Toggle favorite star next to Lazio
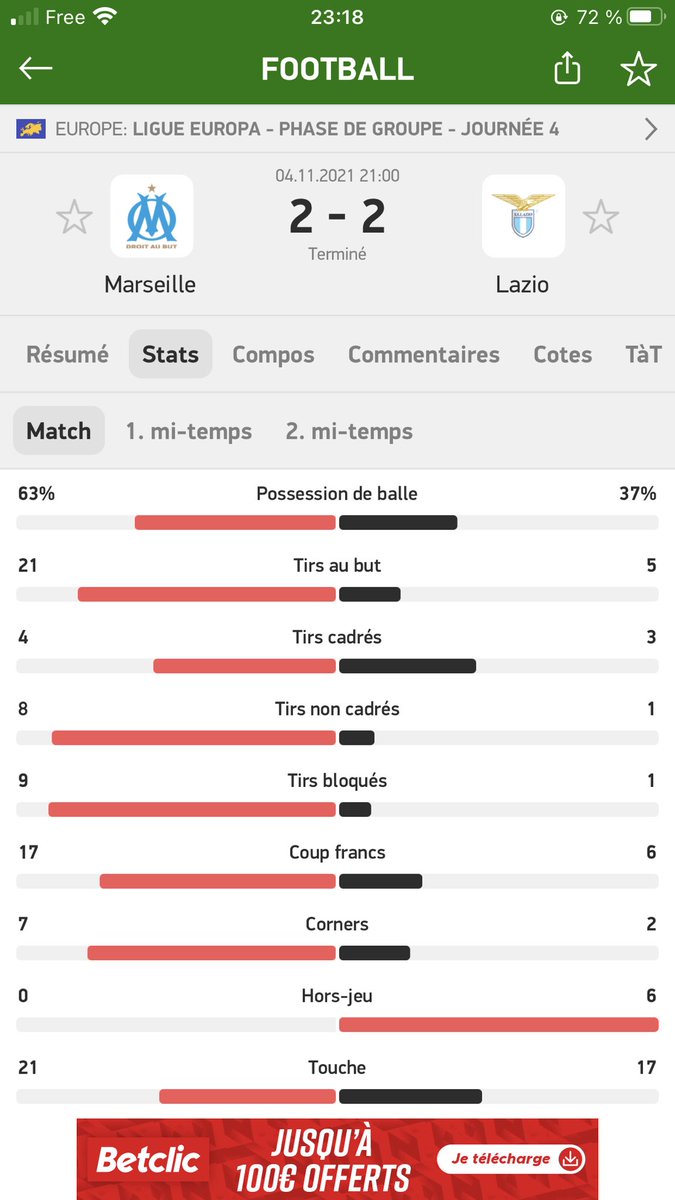The height and width of the screenshot is (1200, 675). (x=601, y=217)
